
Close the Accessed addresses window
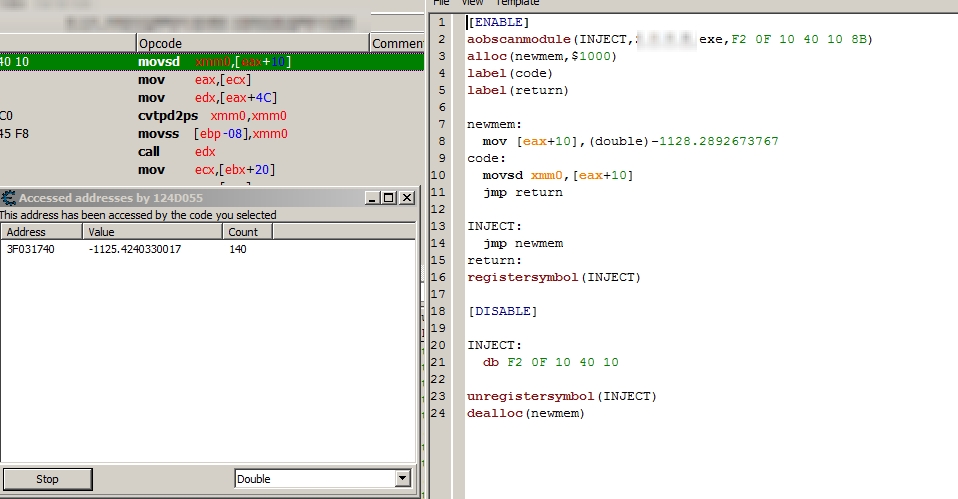tap(407, 198)
